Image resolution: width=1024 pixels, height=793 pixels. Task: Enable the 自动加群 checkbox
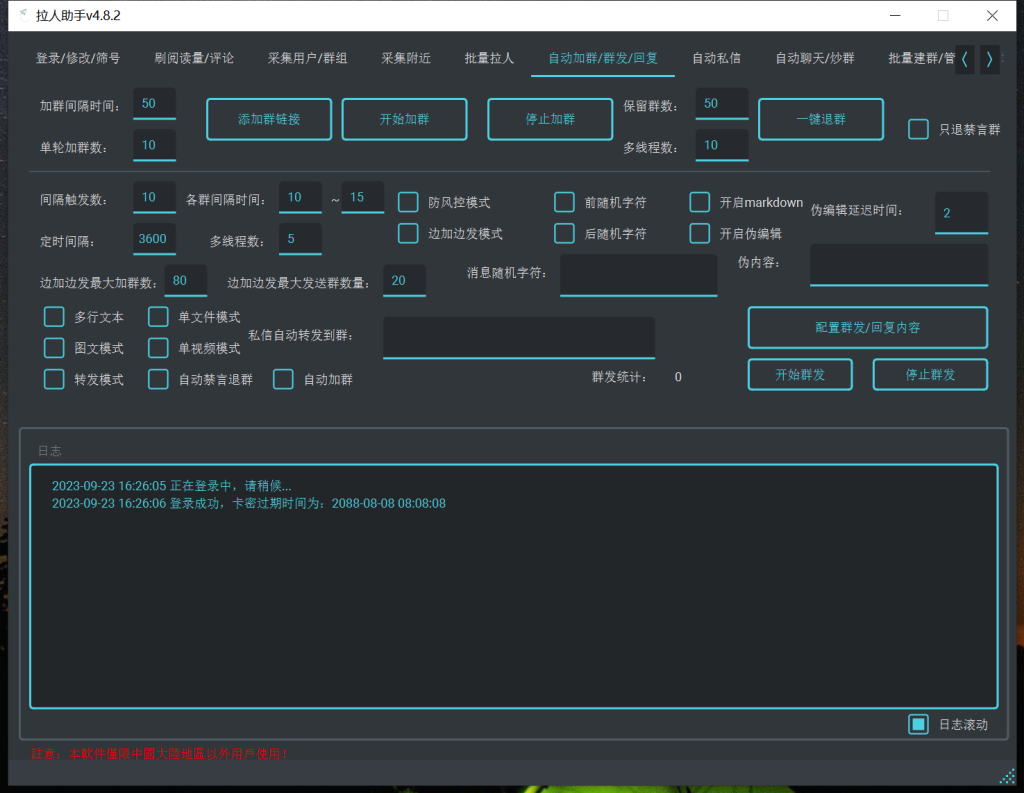(x=283, y=380)
